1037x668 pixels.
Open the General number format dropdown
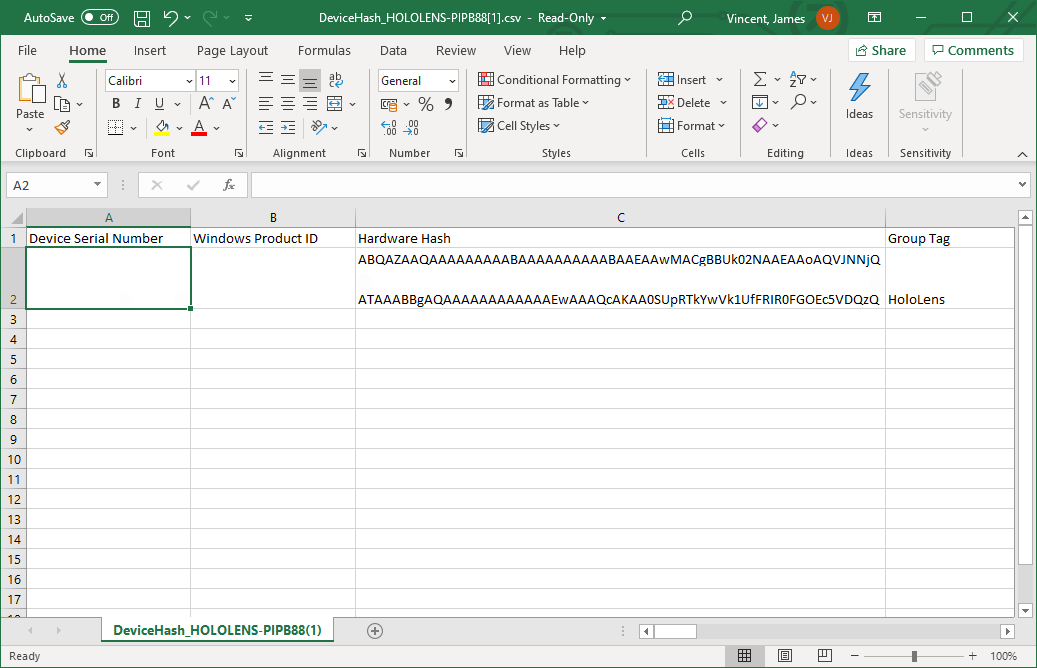[x=452, y=81]
